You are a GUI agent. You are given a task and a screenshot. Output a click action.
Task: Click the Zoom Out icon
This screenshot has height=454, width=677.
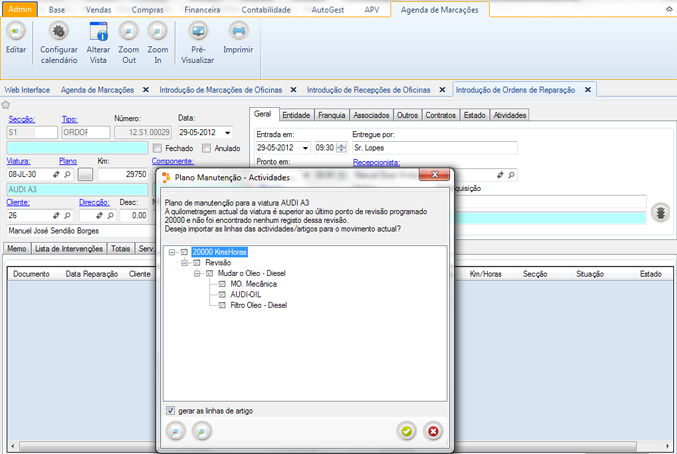[x=129, y=32]
